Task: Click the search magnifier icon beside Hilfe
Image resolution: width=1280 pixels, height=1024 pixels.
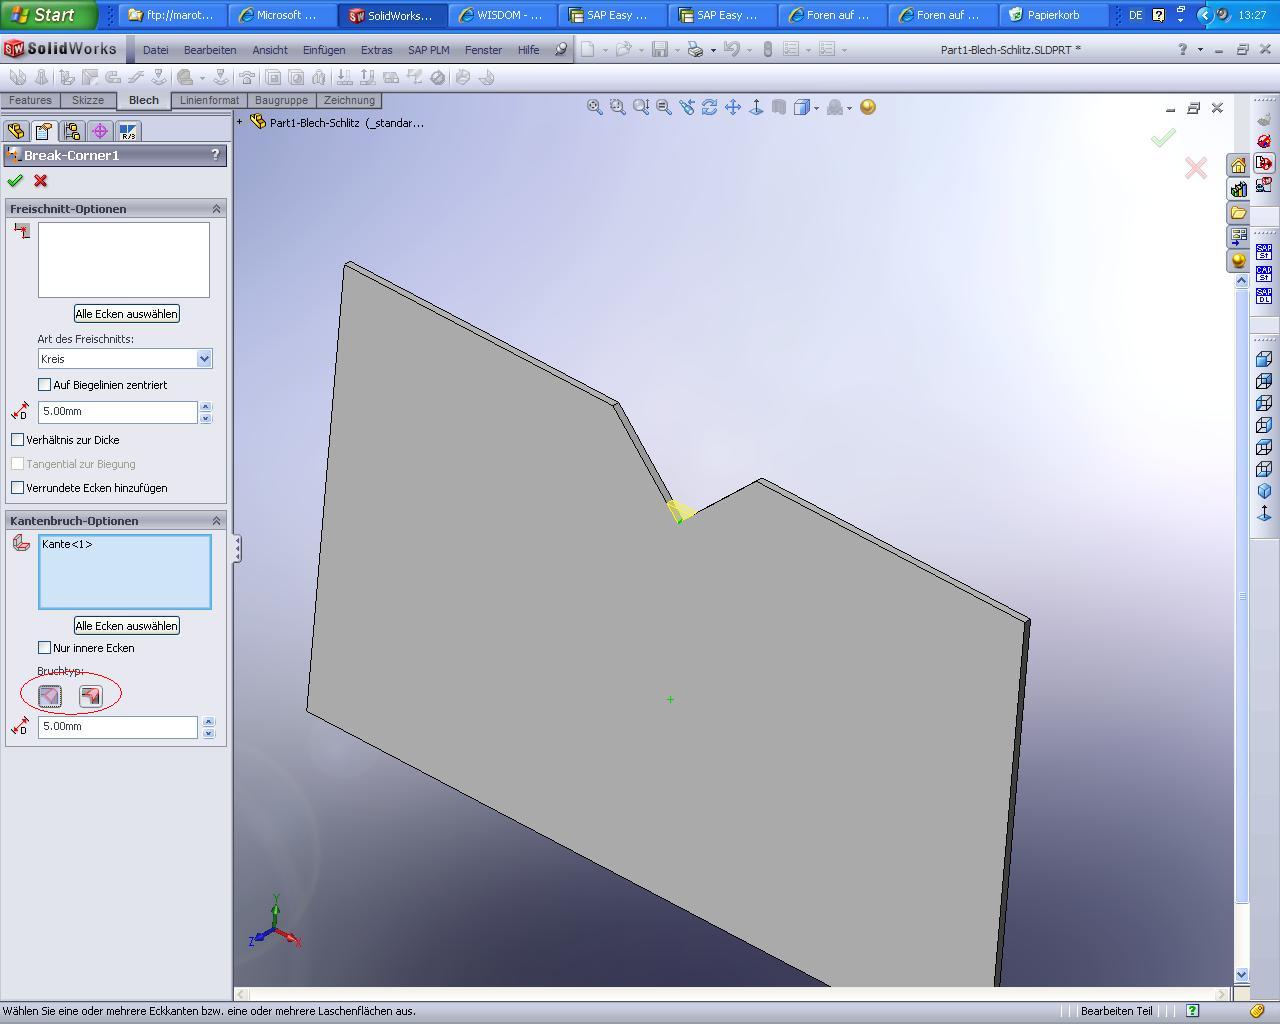Action: tap(561, 49)
